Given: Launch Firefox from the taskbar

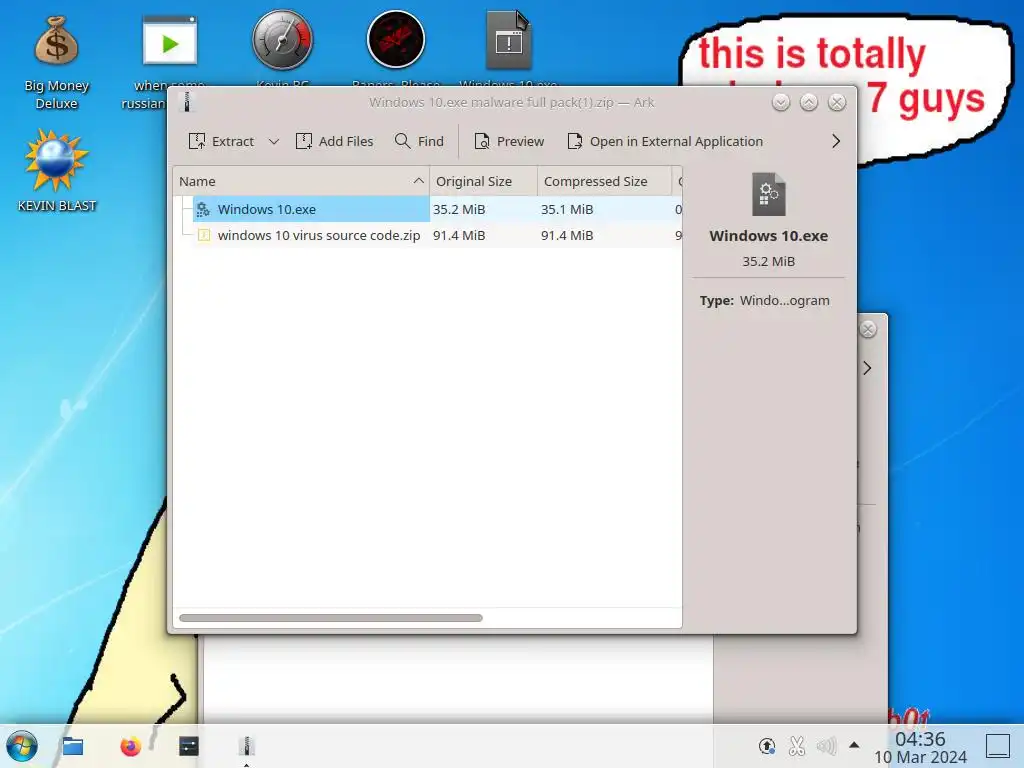Looking at the screenshot, I should 131,746.
